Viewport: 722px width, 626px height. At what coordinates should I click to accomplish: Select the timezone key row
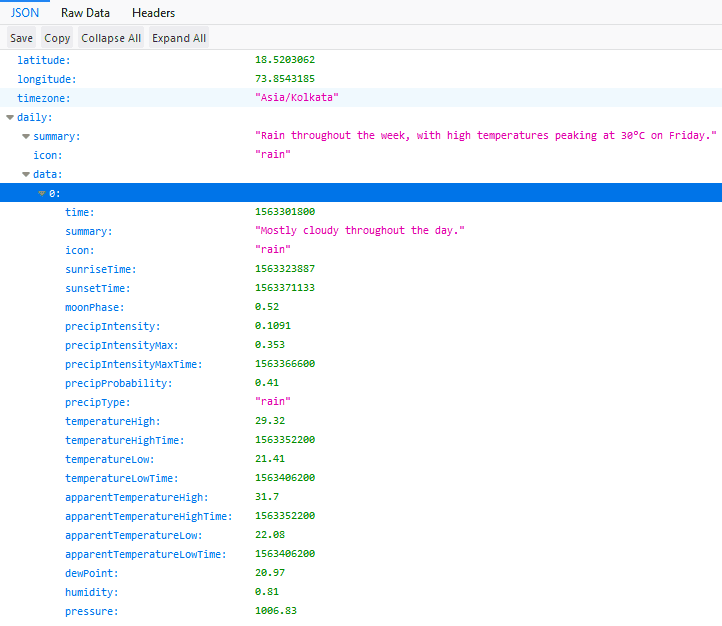[43, 98]
